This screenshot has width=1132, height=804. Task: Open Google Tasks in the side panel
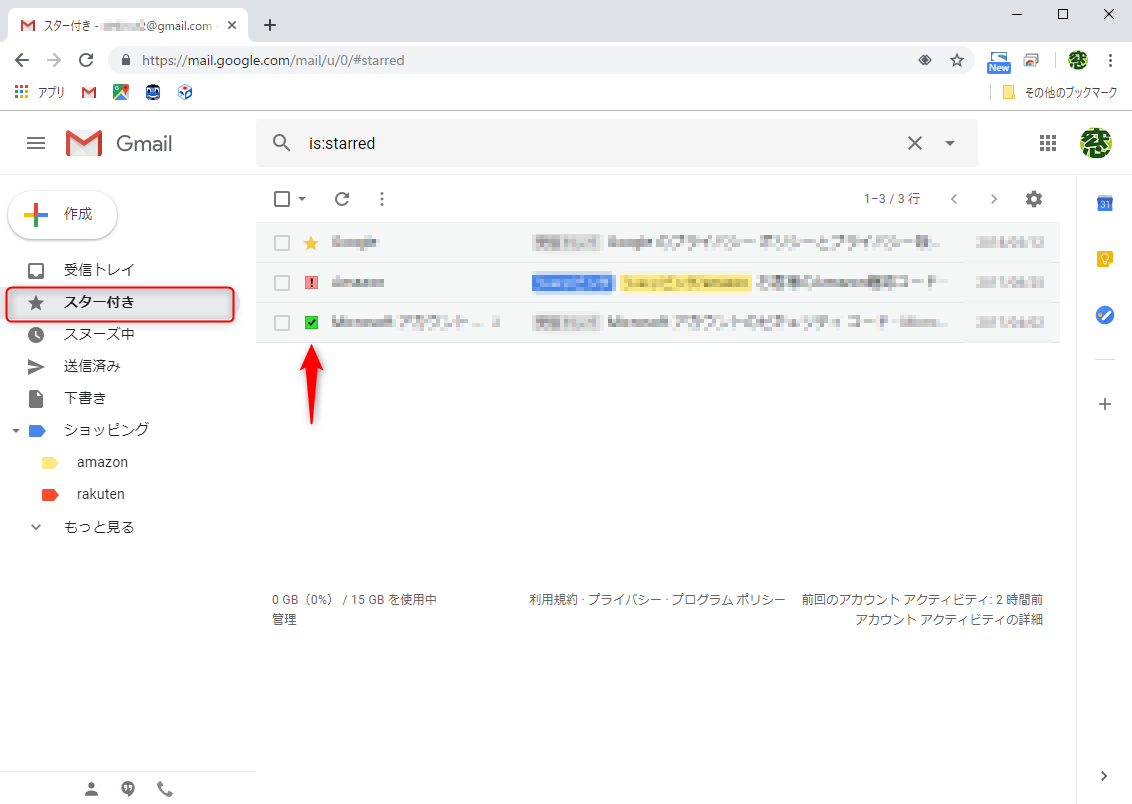1104,315
